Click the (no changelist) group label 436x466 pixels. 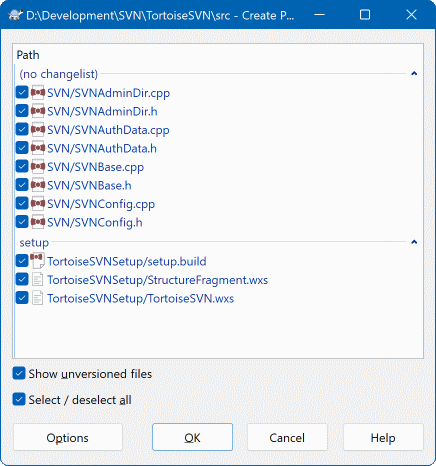(x=59, y=74)
